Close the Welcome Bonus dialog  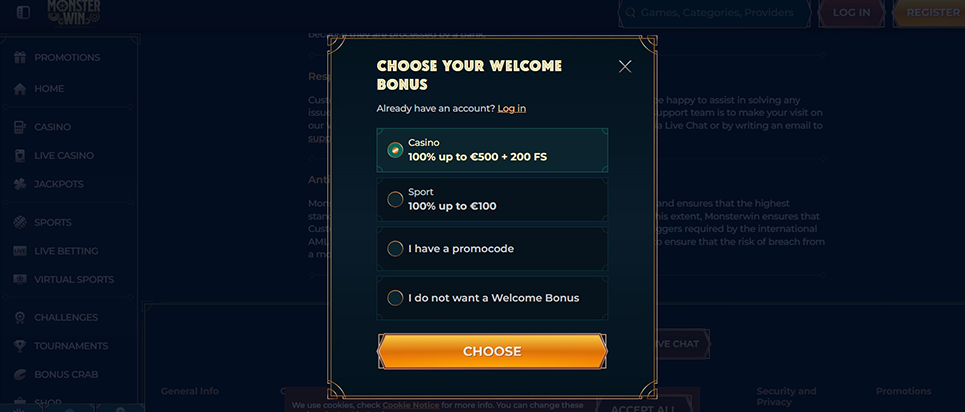pyautogui.click(x=625, y=67)
